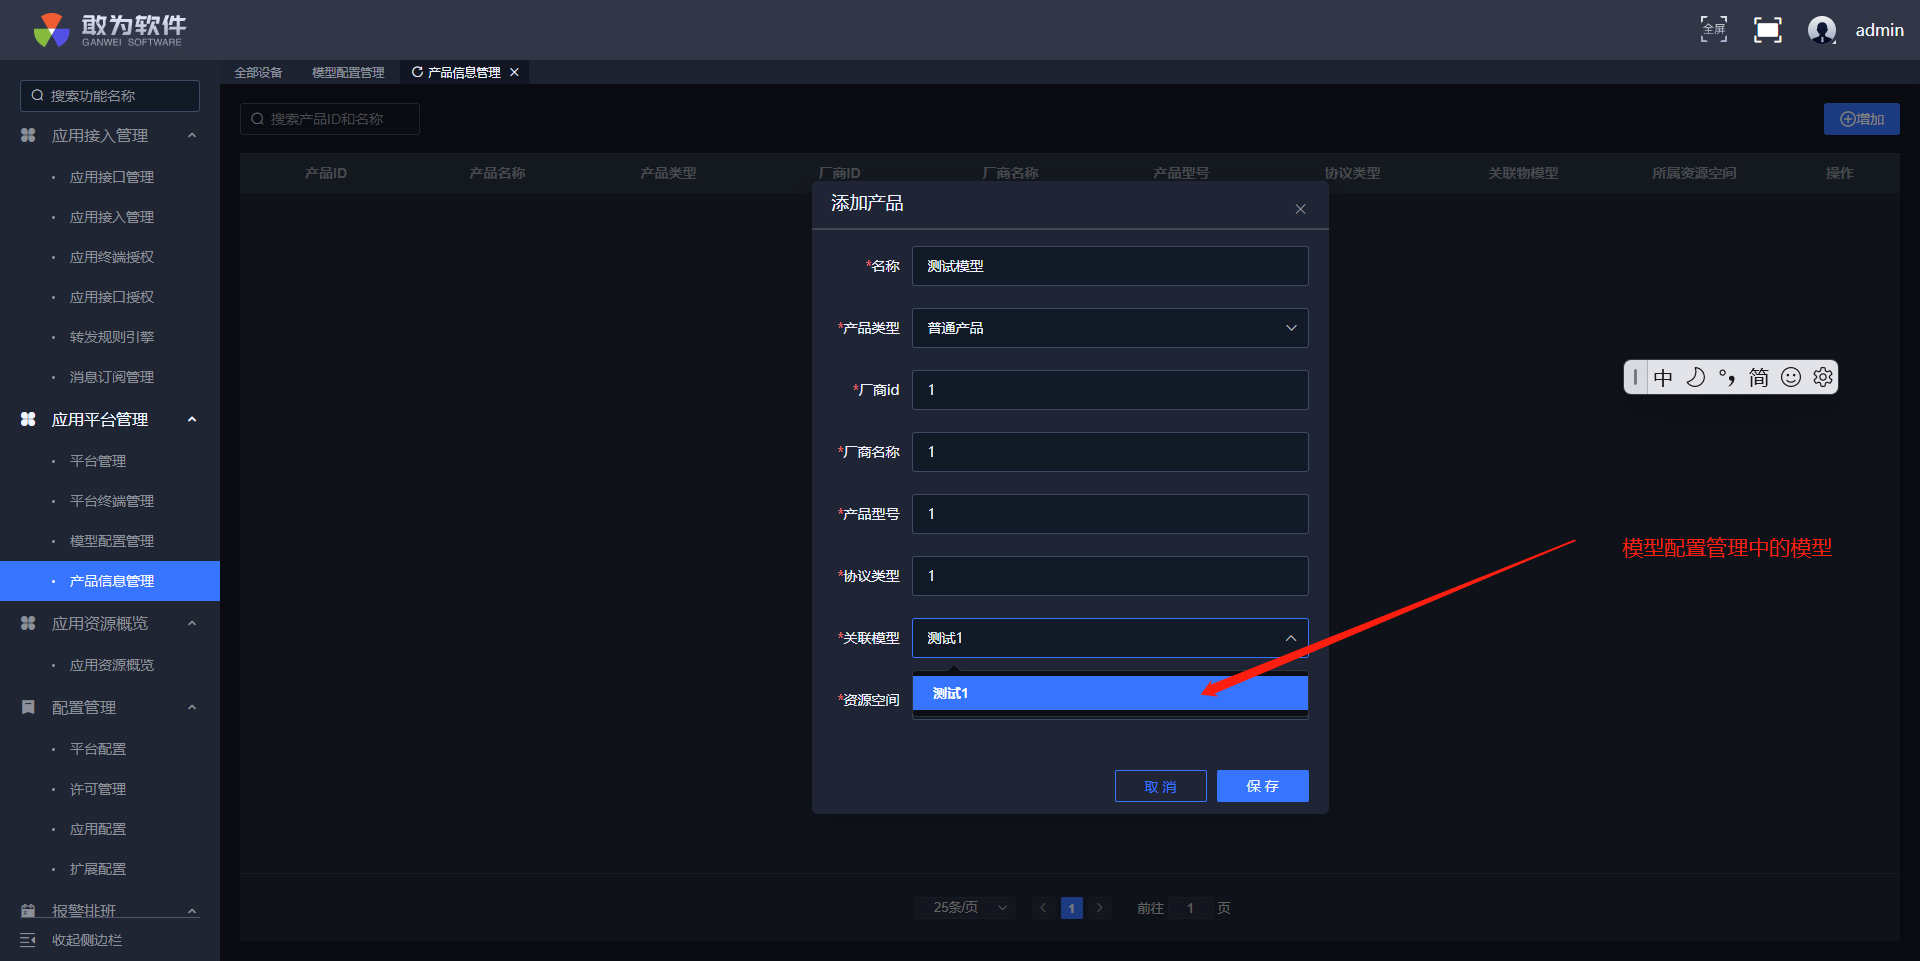Click the 应用资源概览 grid icon
1920x961 pixels.
(28, 623)
